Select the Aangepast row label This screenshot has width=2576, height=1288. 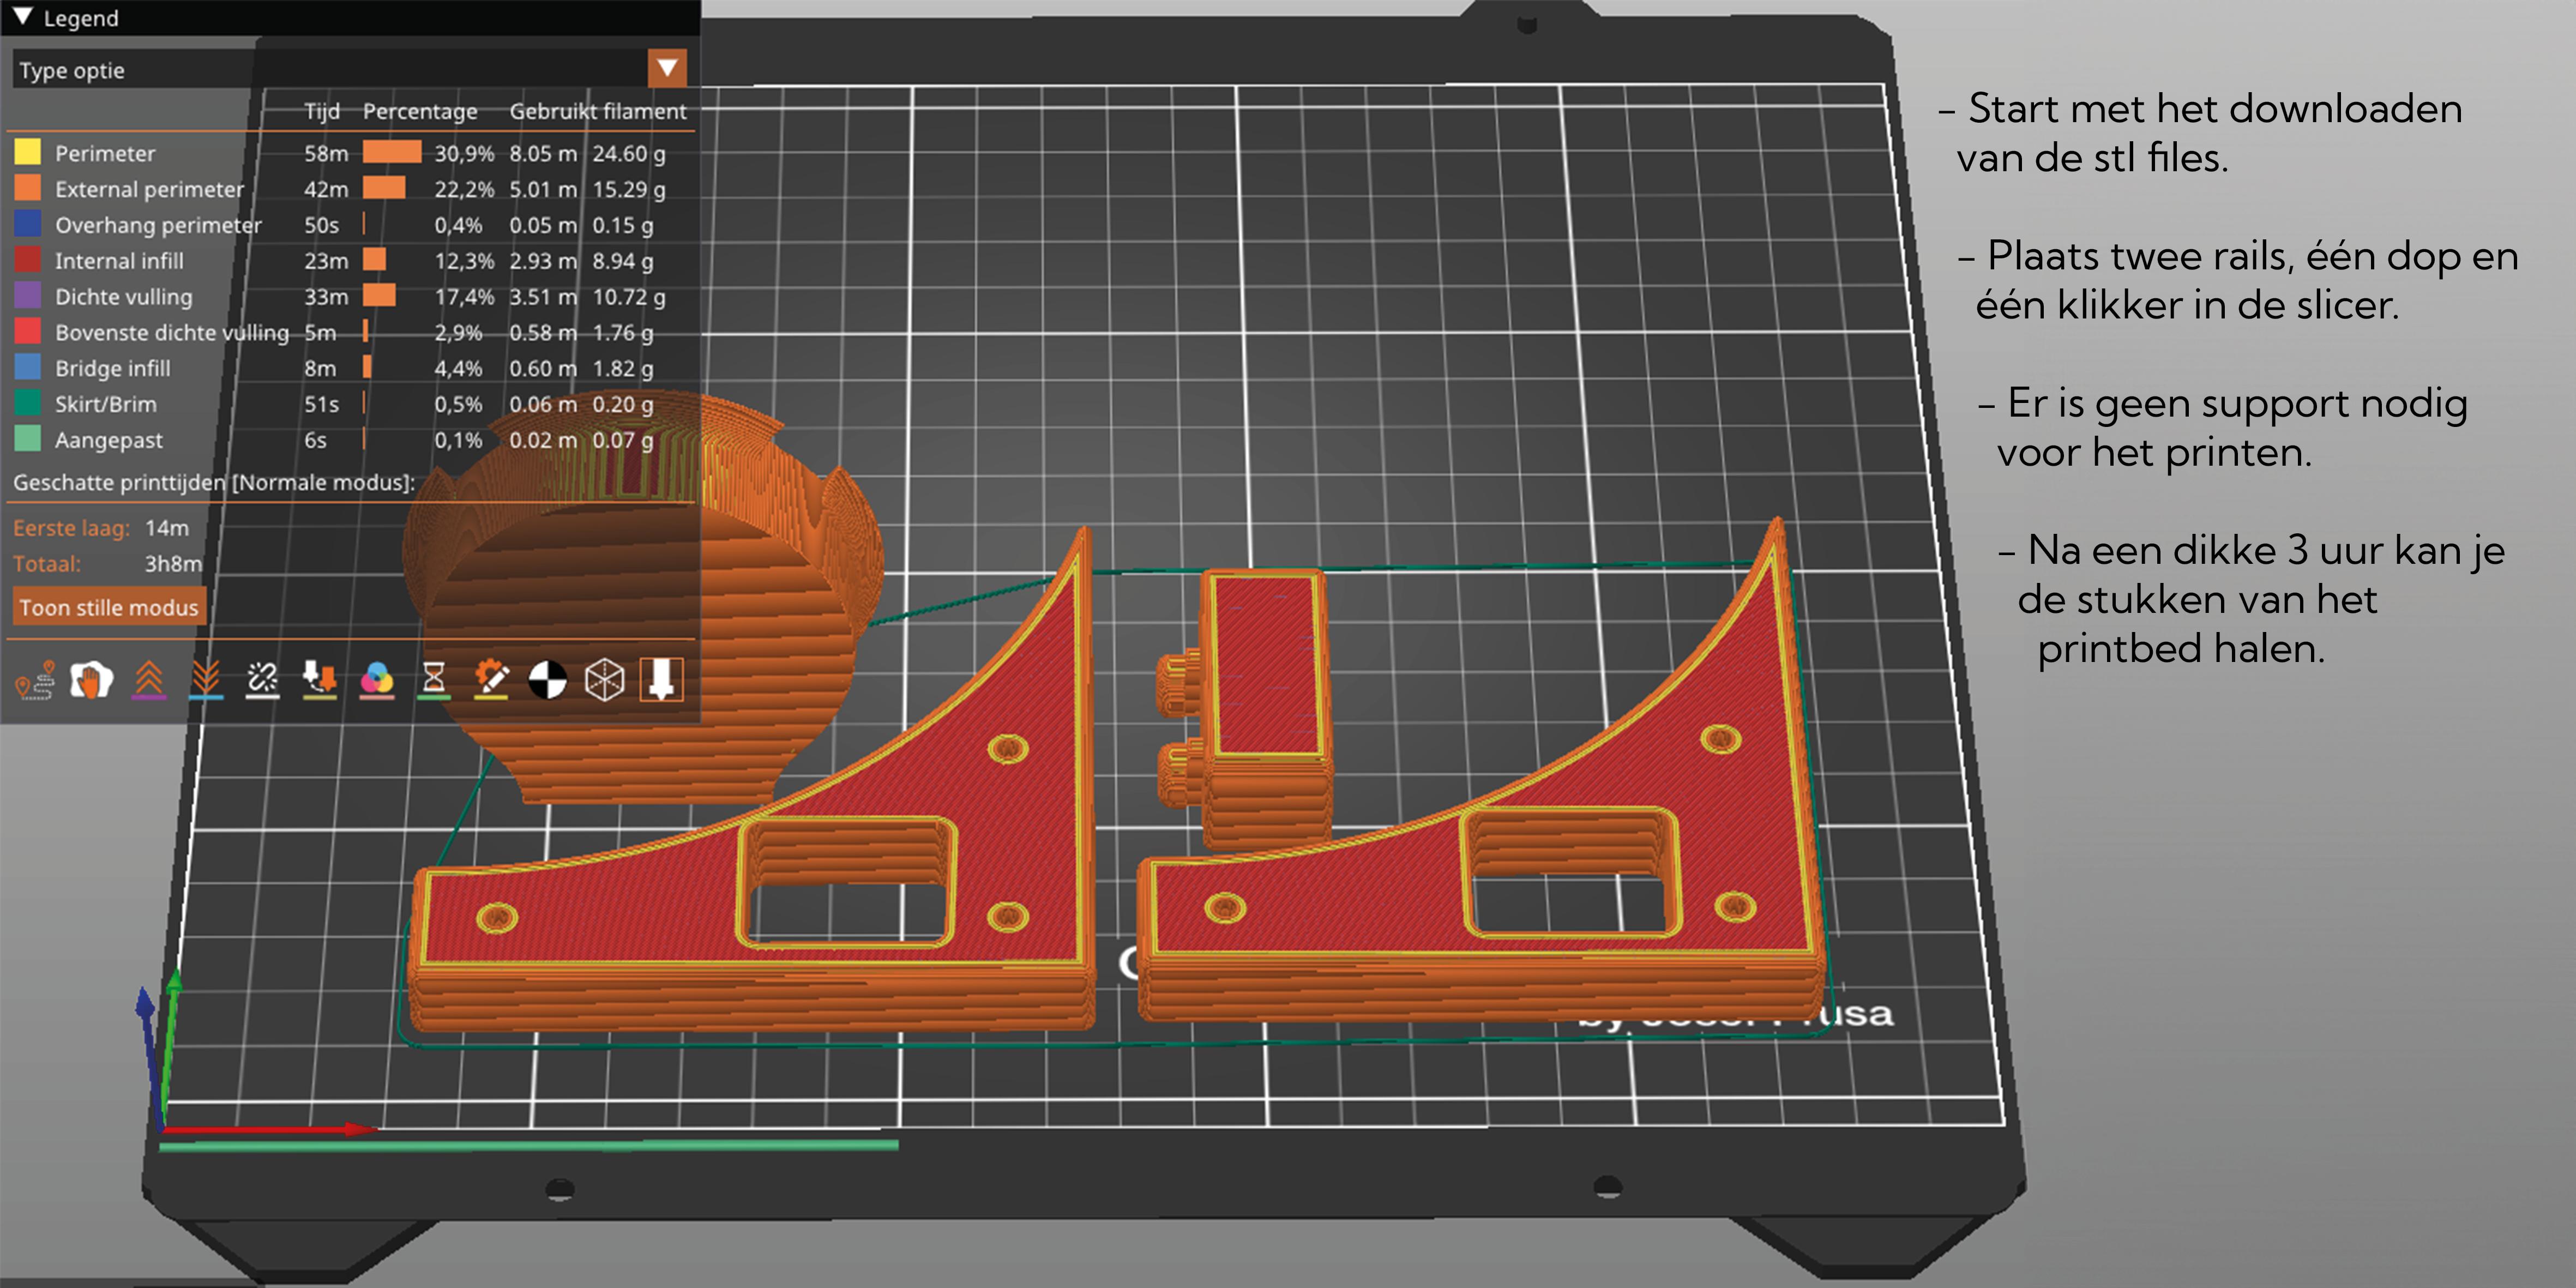tap(109, 440)
